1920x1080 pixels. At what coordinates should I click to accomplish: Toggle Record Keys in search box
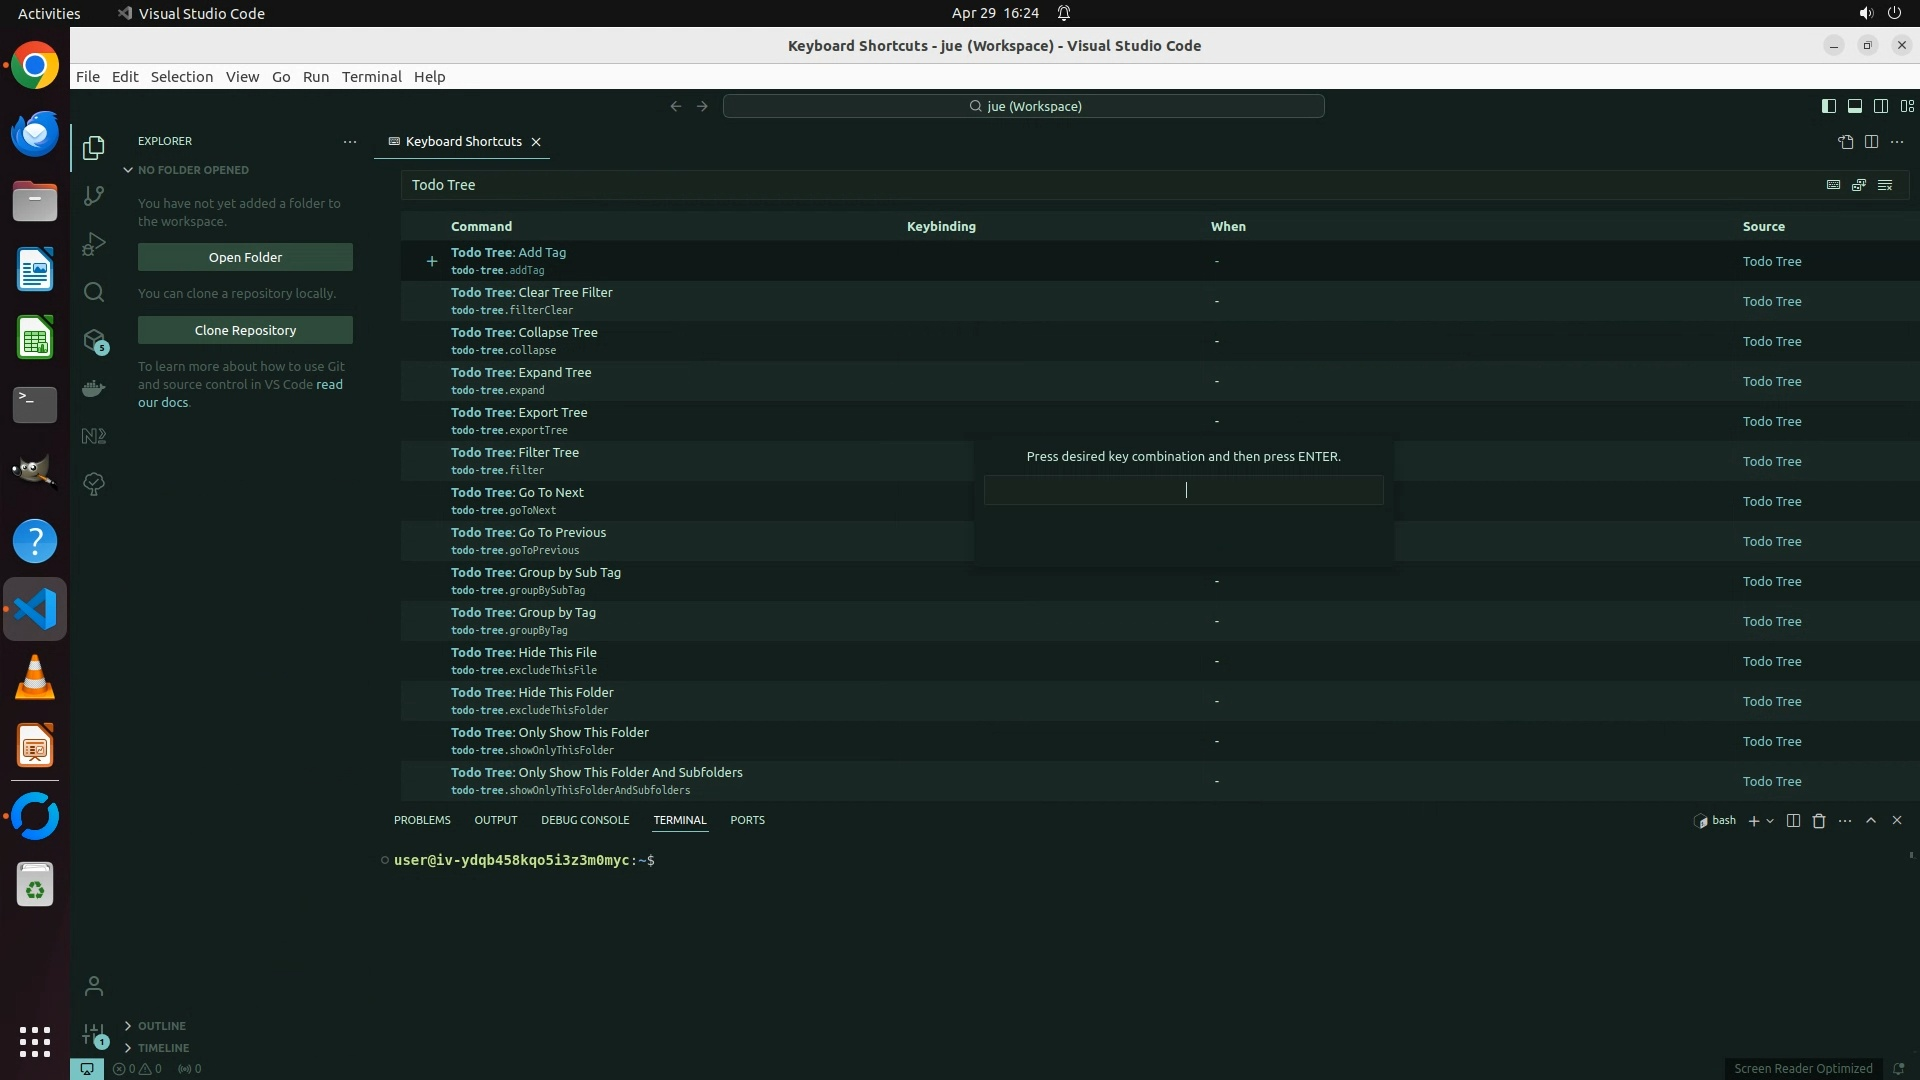(x=1833, y=185)
